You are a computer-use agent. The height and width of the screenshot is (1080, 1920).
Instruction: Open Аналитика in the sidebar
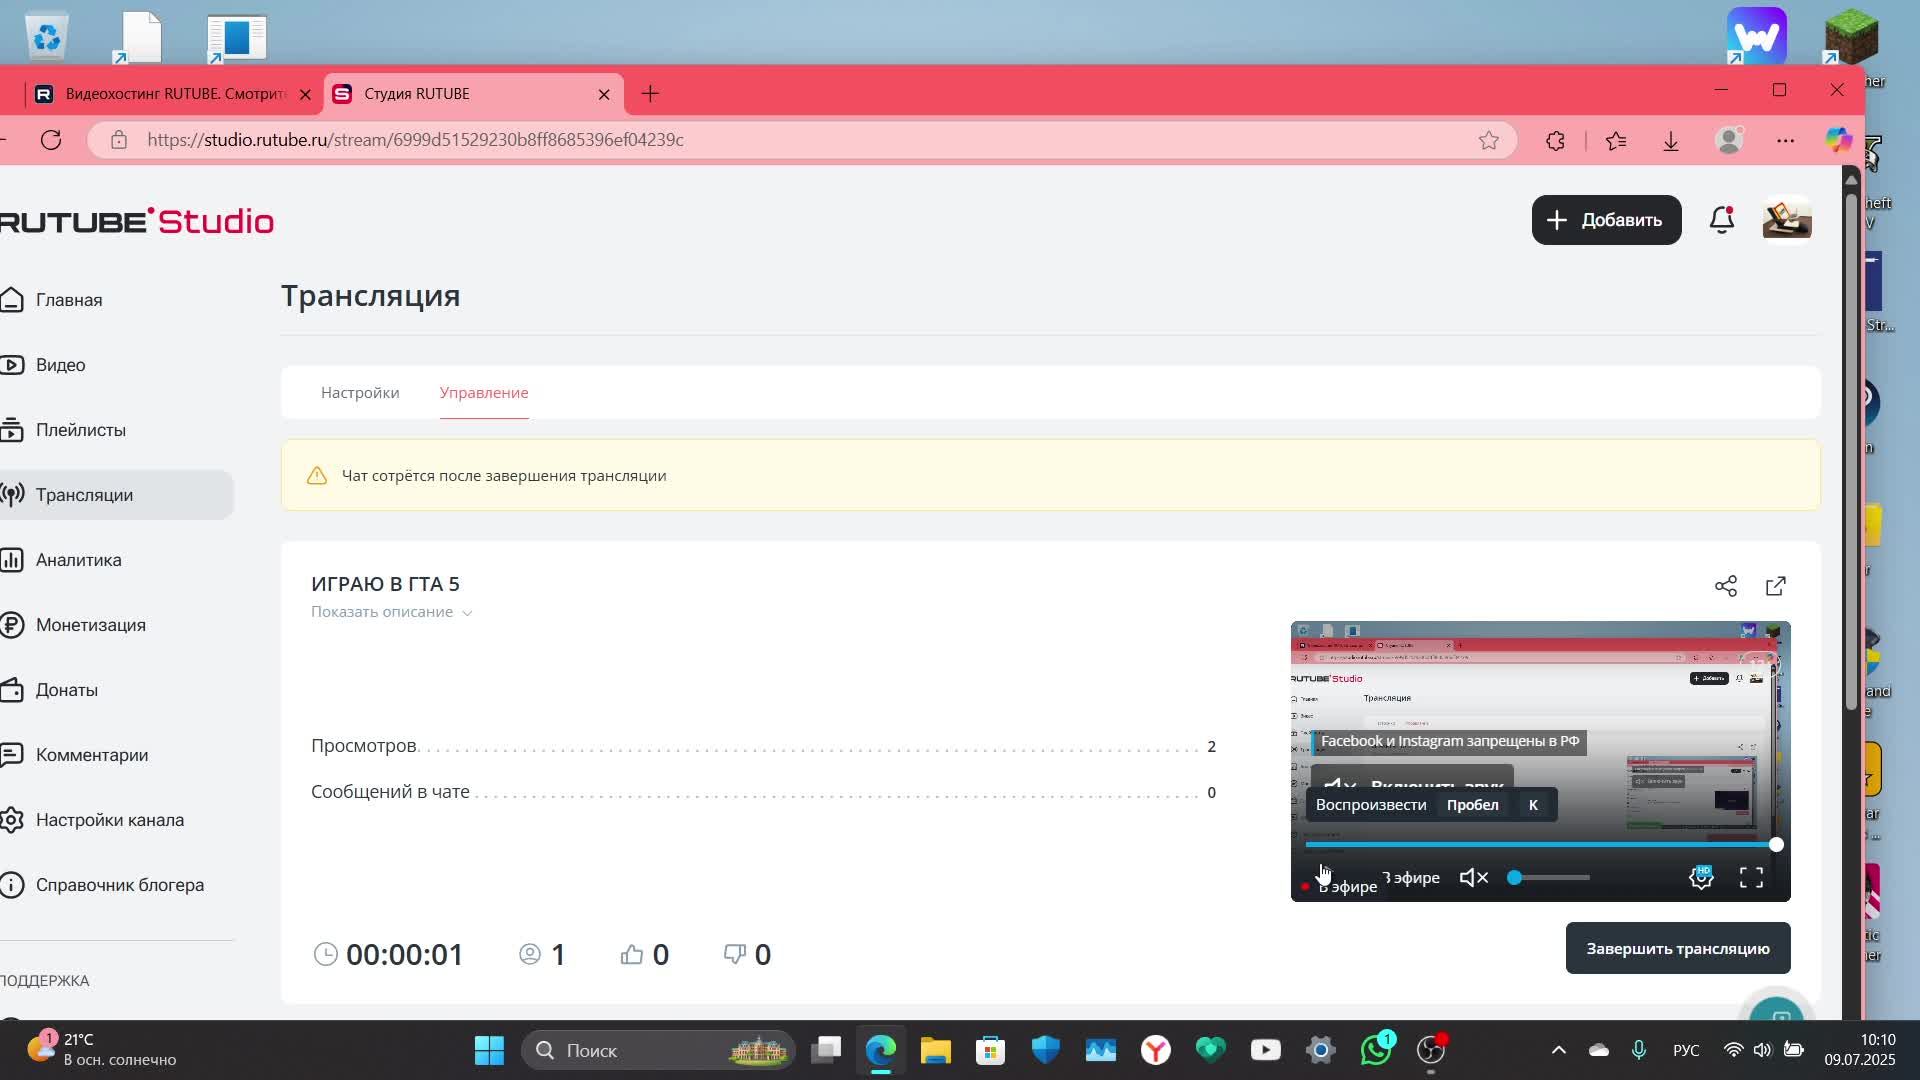78,560
